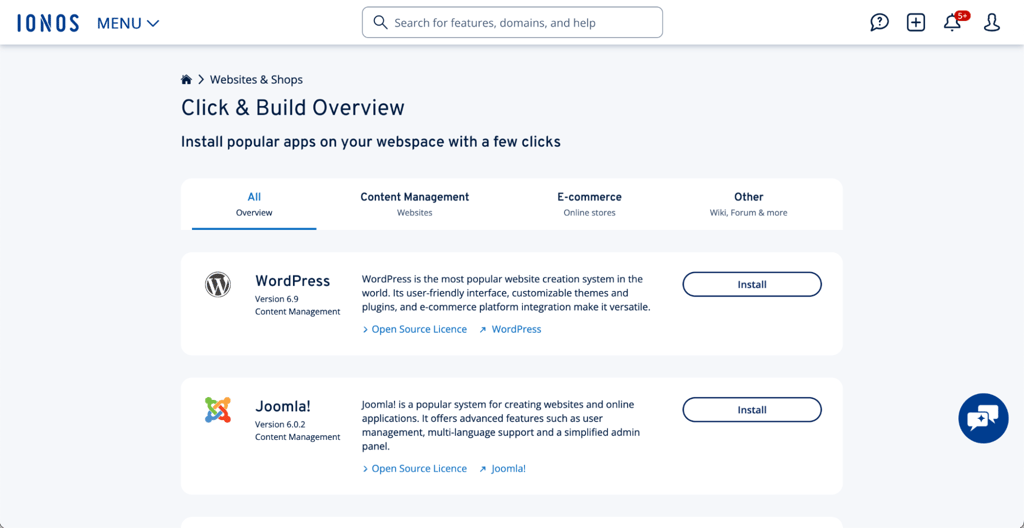Select the All Overview tab

tap(254, 204)
